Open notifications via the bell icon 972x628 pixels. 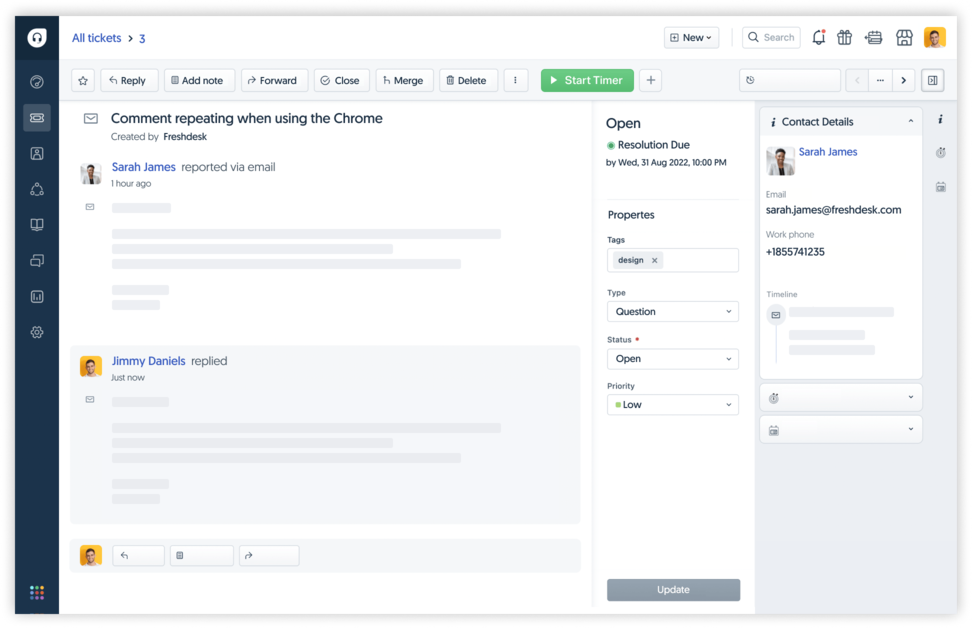[818, 36]
